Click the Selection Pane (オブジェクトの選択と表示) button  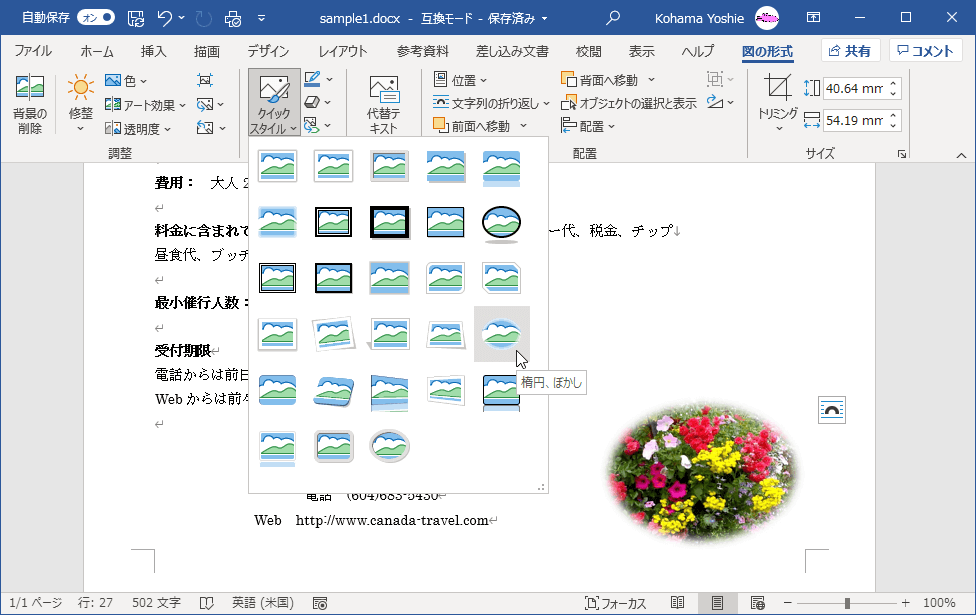[x=629, y=103]
